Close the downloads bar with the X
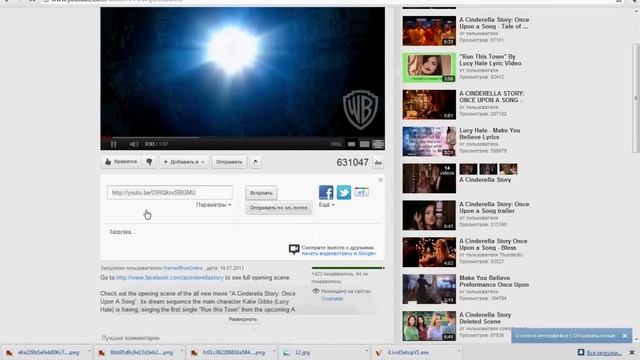Screen dimensions: 640x360 tap(632, 352)
